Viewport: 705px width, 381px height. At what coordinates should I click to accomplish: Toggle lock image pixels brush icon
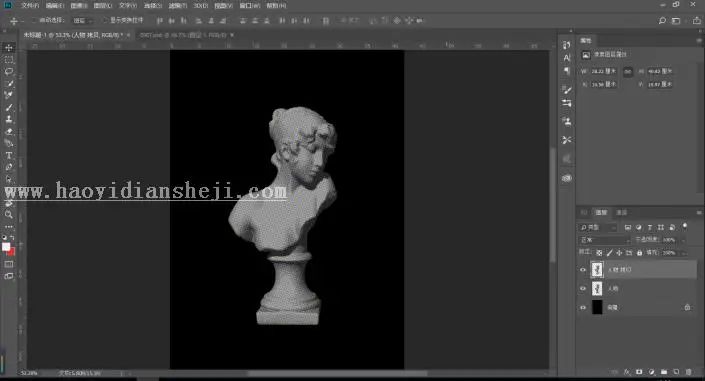[609, 253]
